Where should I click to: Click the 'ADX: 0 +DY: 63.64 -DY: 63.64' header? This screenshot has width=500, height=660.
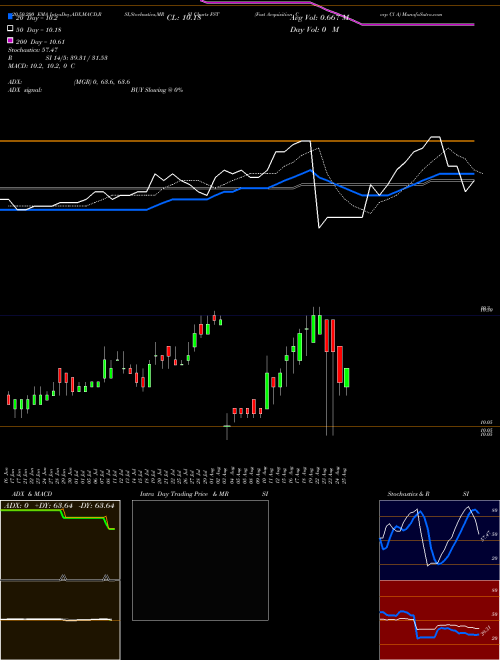[60, 506]
